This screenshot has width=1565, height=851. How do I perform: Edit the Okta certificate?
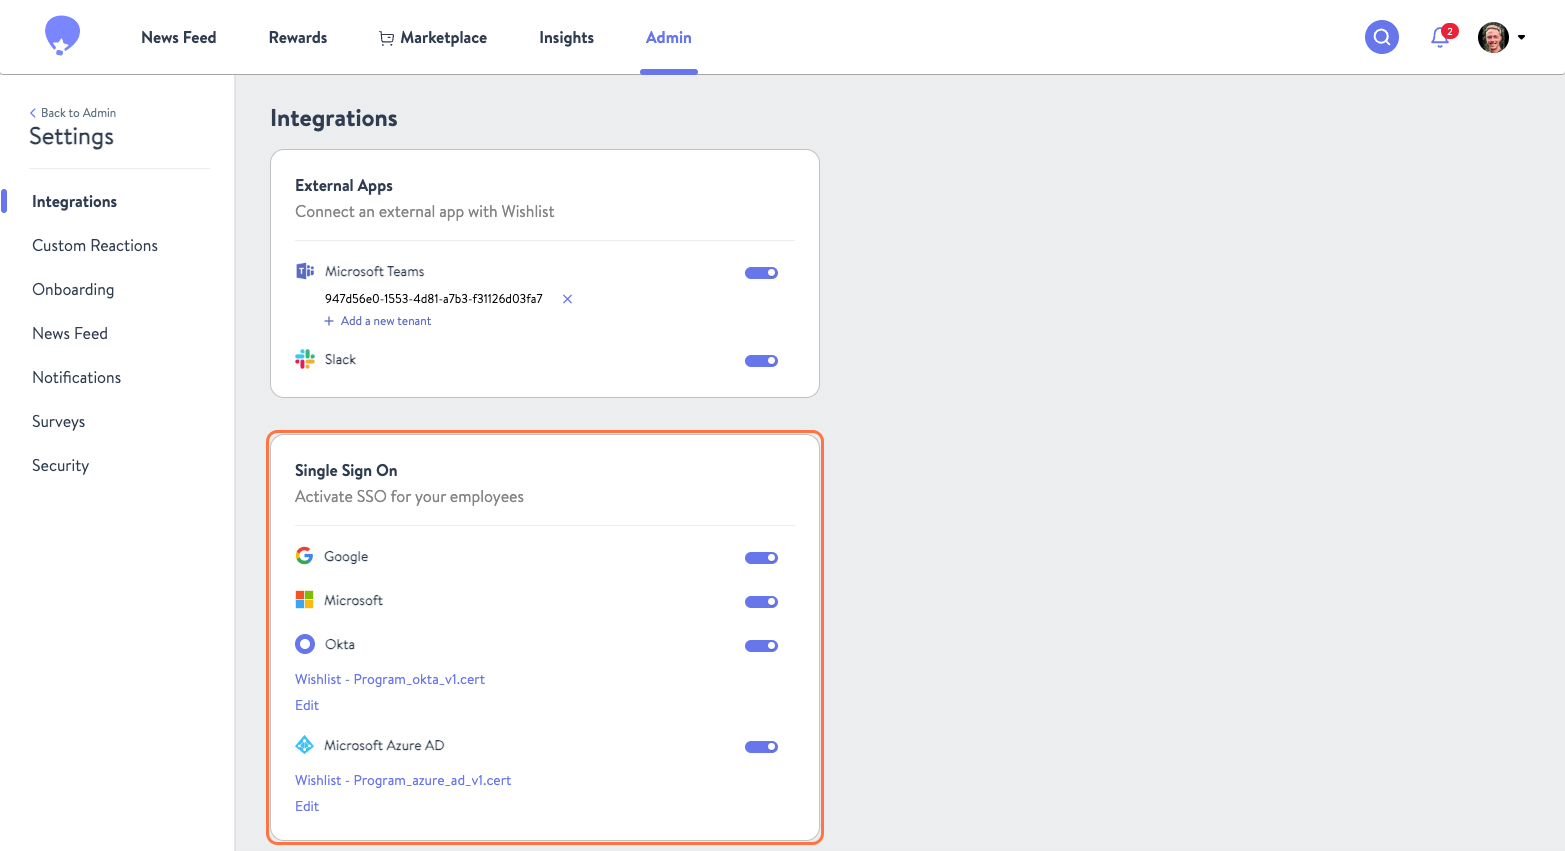coord(307,705)
